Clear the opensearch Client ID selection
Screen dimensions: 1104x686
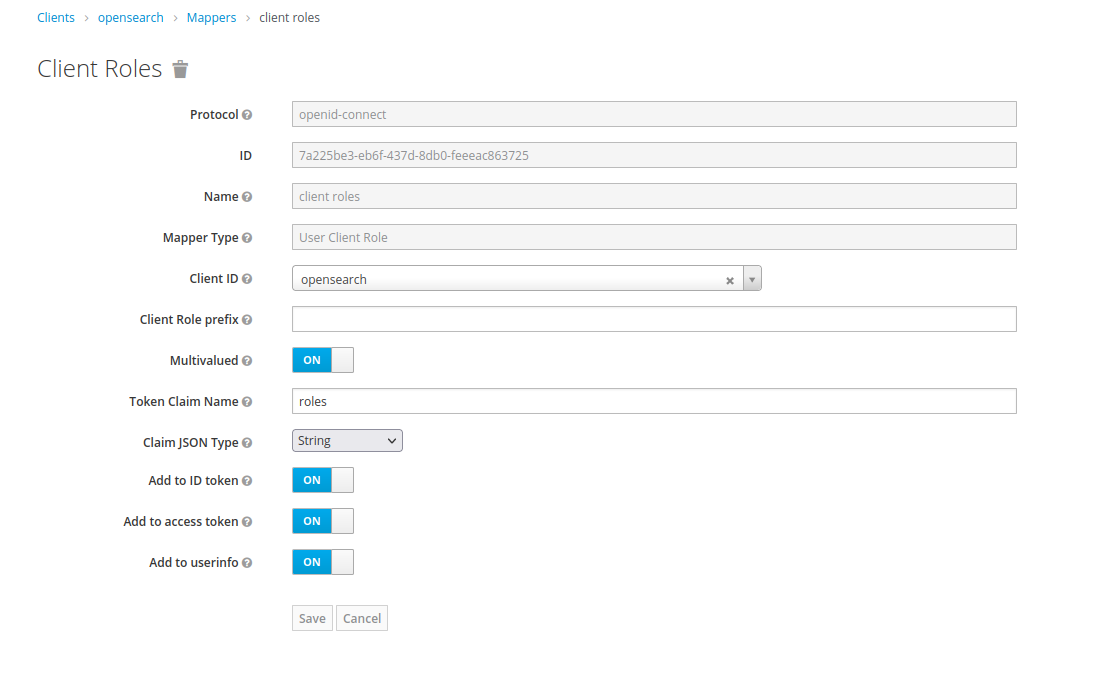[730, 280]
